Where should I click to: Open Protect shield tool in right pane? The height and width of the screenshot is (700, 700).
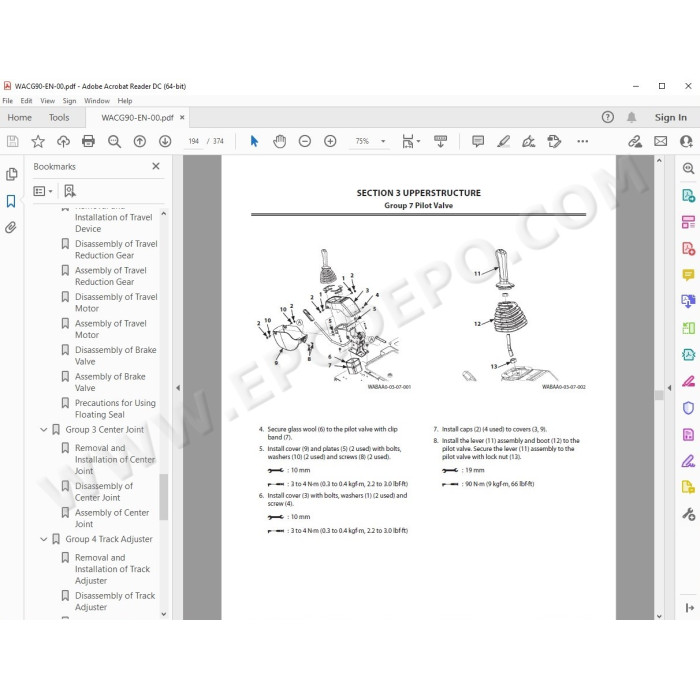coord(688,408)
